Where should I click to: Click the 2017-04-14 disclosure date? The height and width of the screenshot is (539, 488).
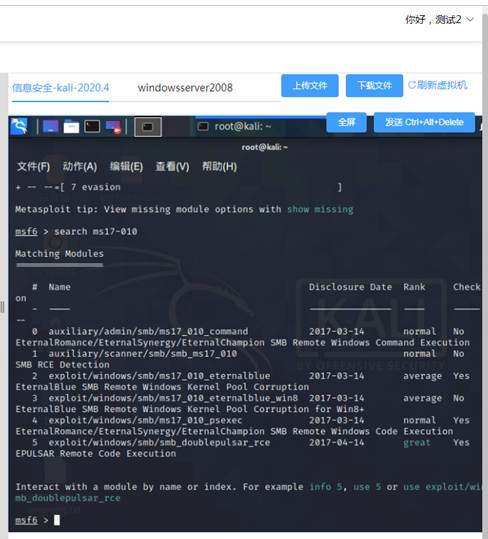(336, 442)
